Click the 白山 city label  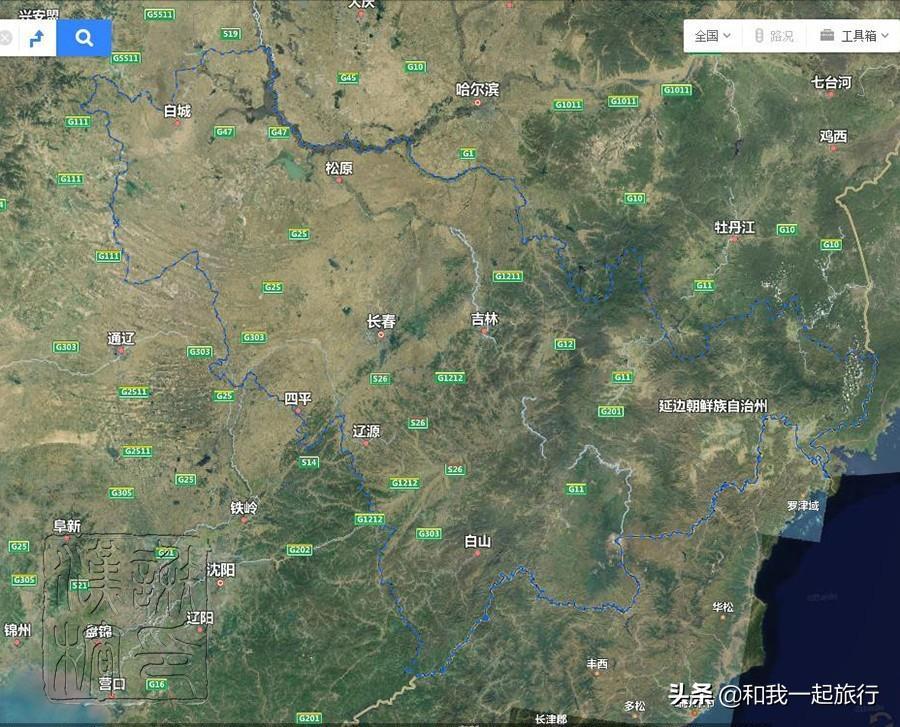click(x=477, y=541)
